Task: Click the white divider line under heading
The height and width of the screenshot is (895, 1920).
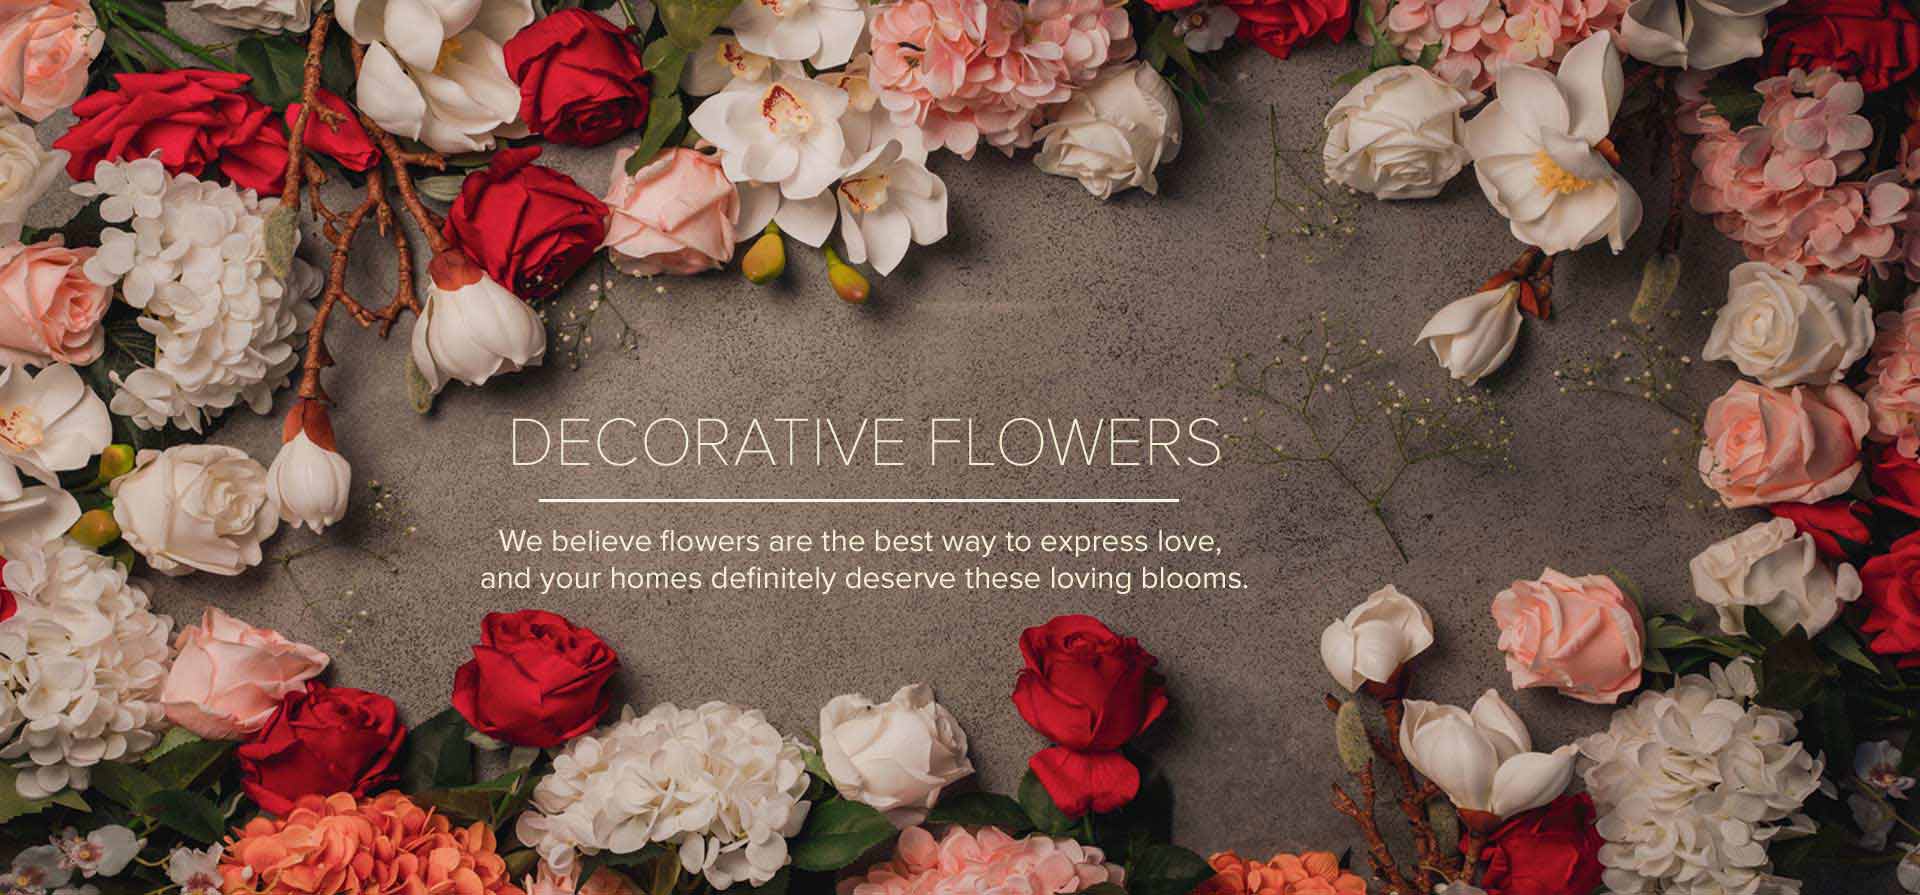Action: pyautogui.click(x=859, y=499)
